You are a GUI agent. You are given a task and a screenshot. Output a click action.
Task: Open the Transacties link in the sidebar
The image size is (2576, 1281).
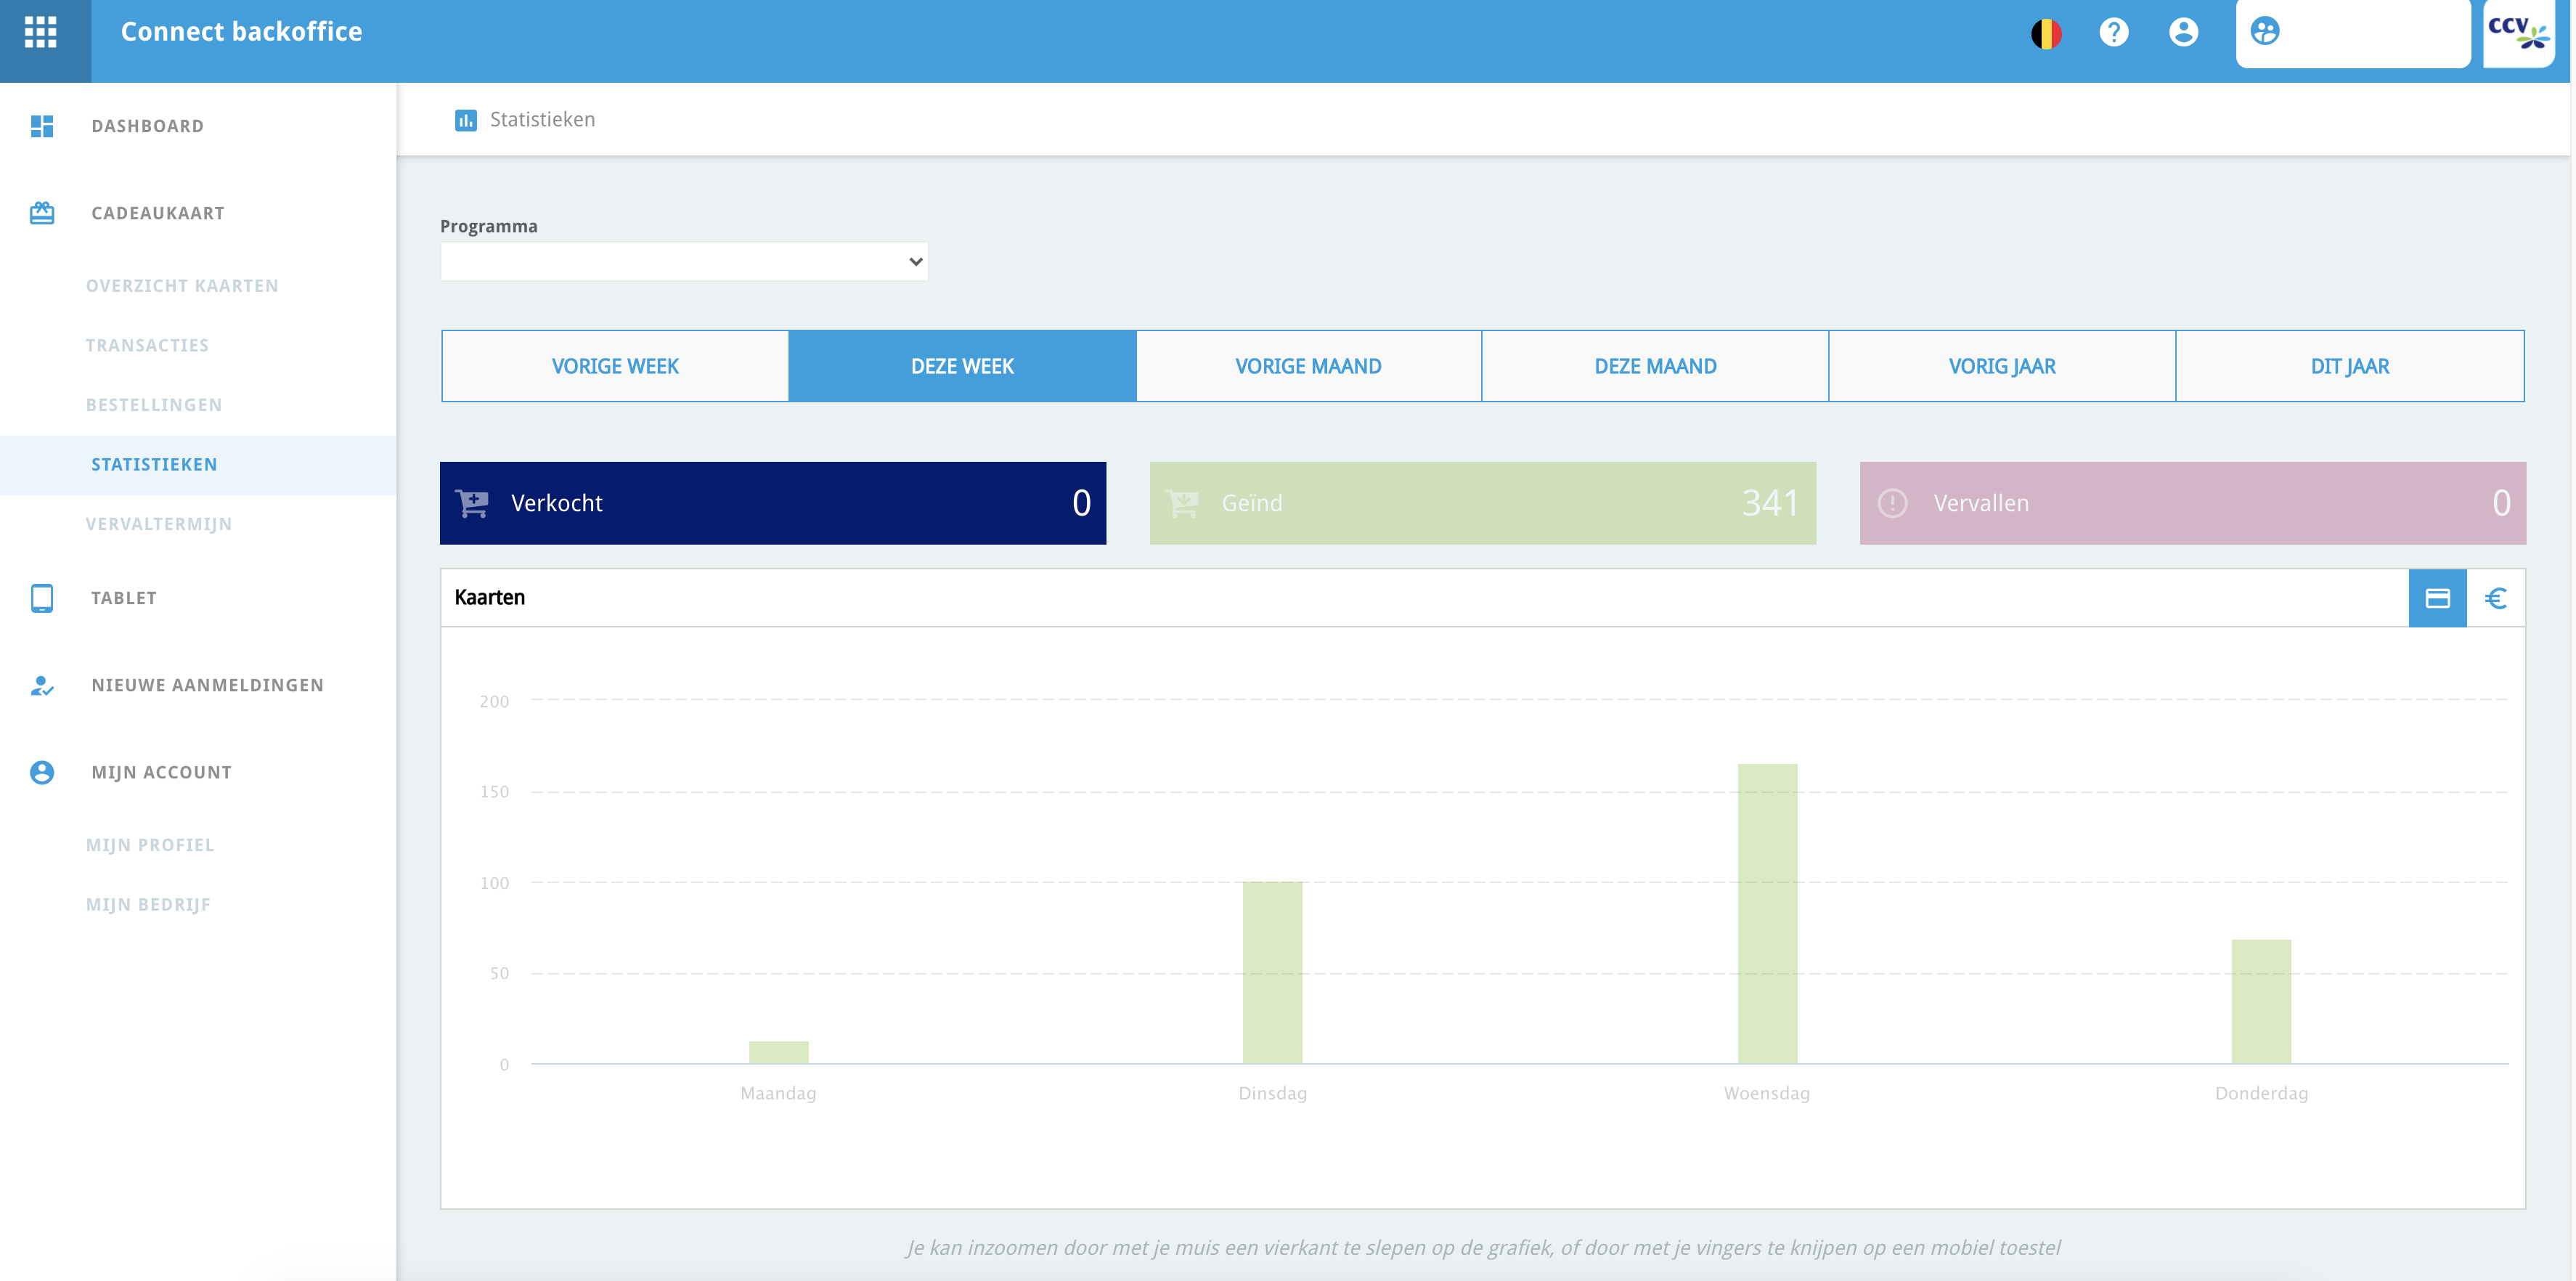pos(147,345)
